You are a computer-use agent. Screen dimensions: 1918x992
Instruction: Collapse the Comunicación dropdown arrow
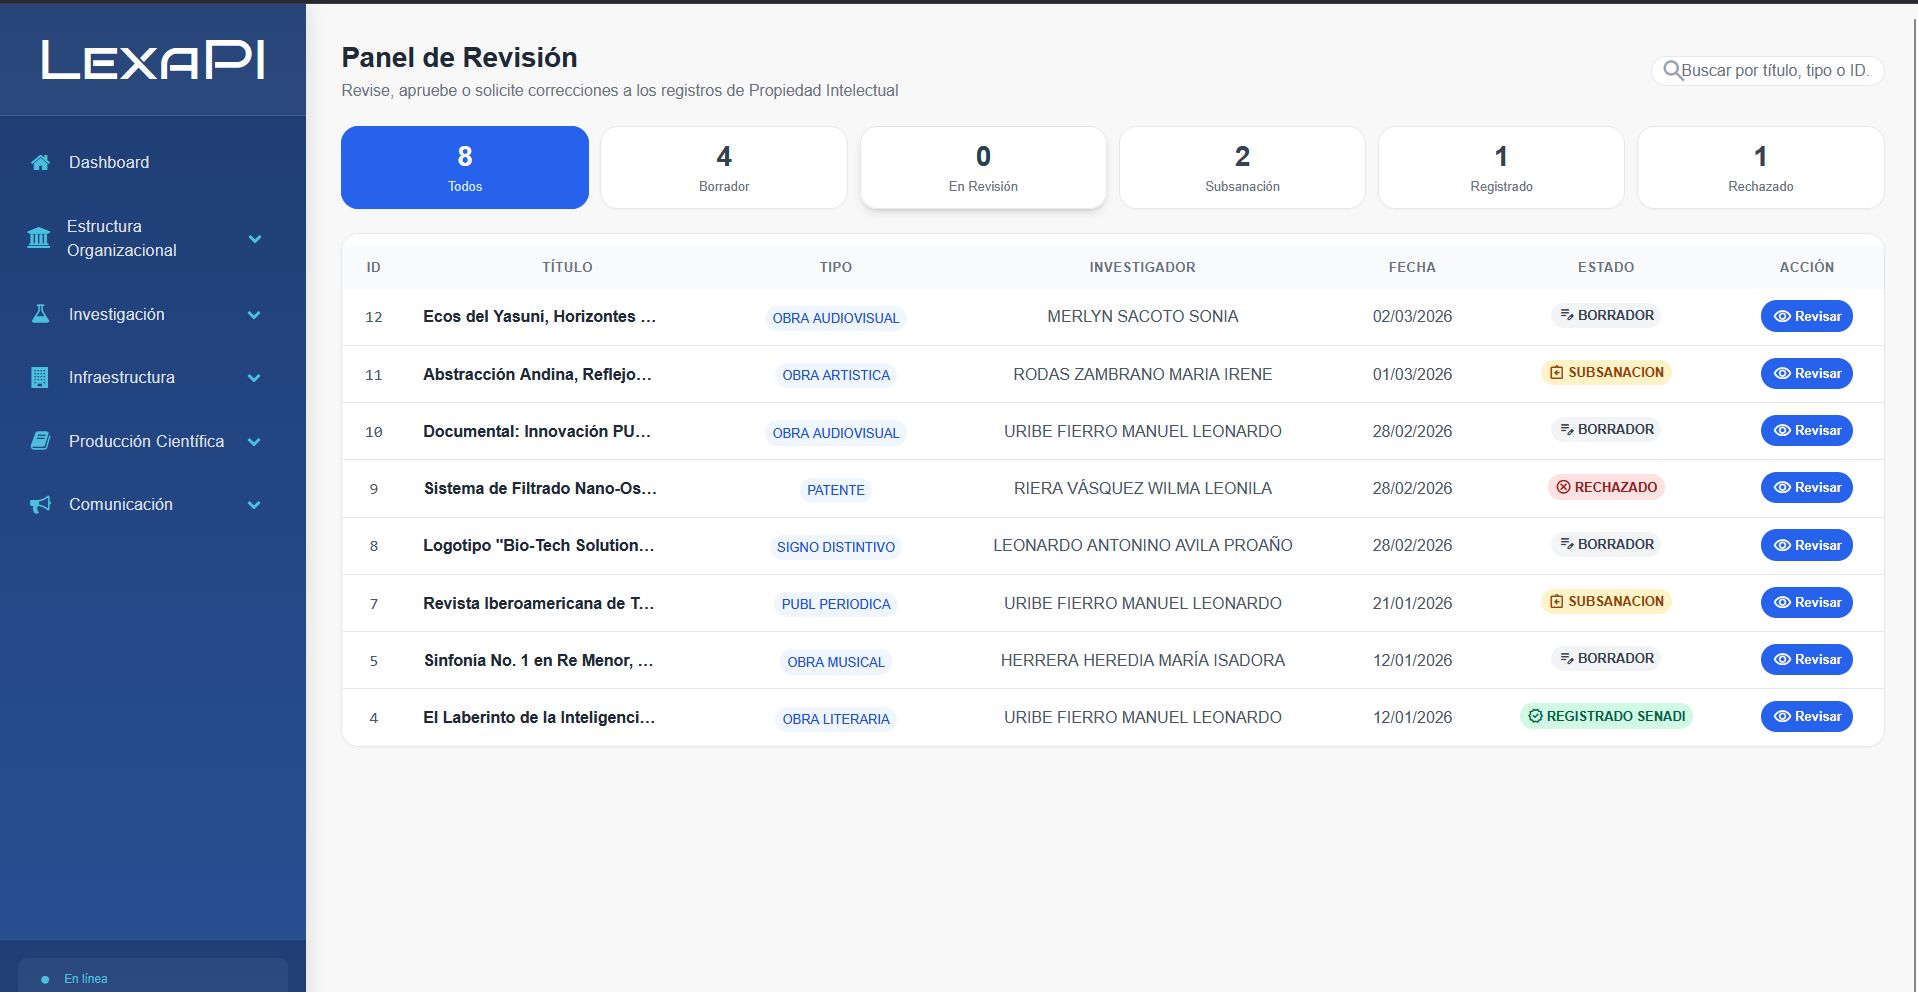click(255, 504)
